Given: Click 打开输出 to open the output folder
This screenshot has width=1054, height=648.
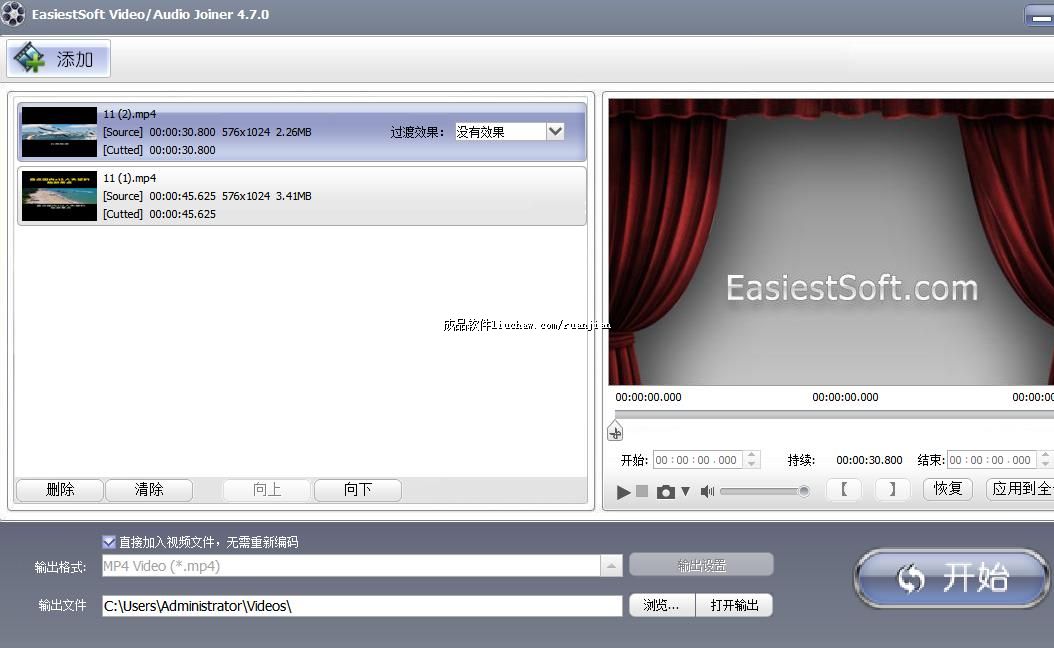Looking at the screenshot, I should [x=734, y=605].
